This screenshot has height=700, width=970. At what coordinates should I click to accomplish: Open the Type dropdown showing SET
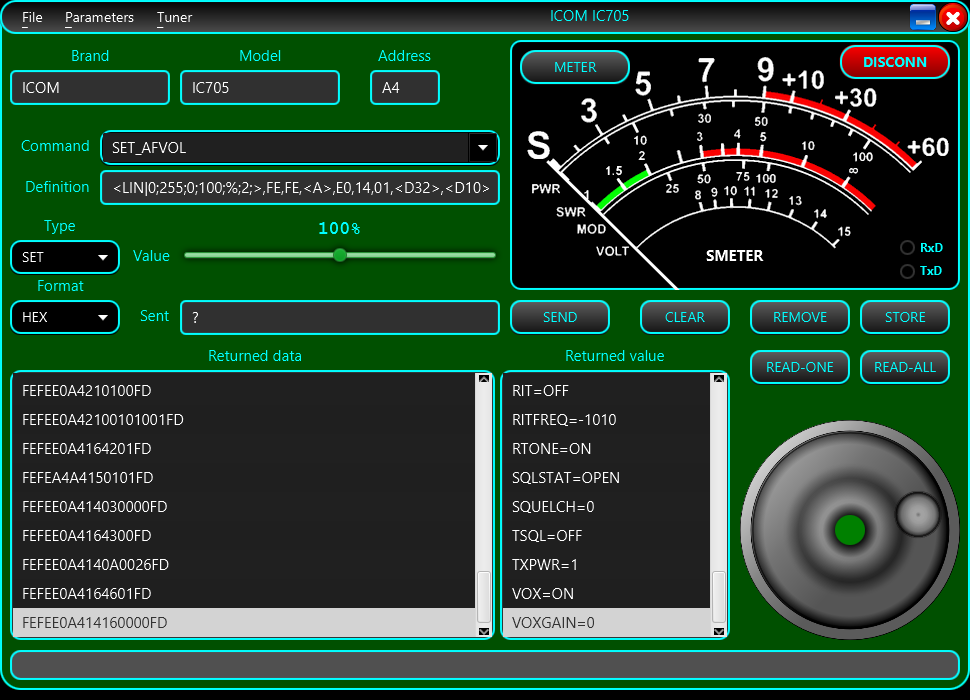click(65, 257)
